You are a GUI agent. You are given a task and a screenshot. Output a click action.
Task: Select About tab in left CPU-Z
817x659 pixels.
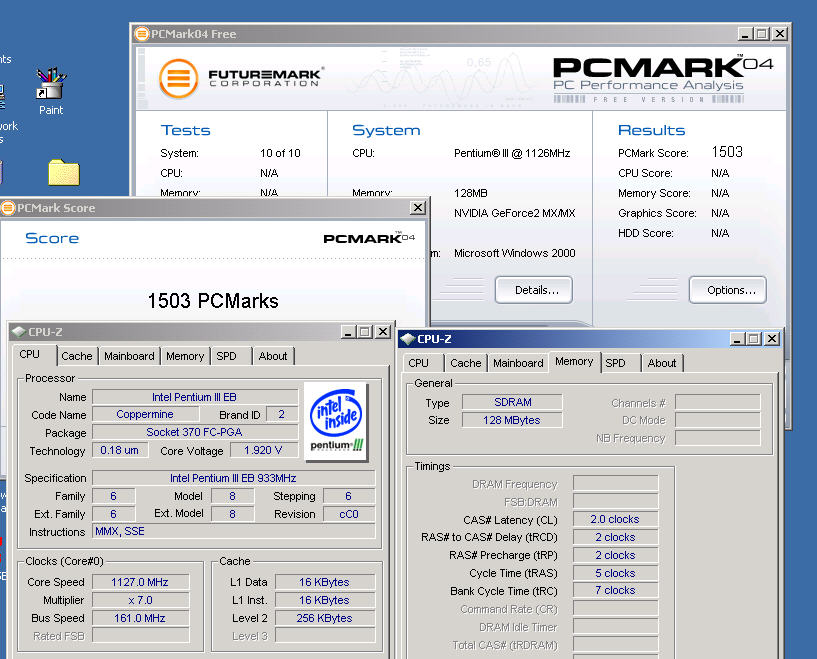coord(273,356)
